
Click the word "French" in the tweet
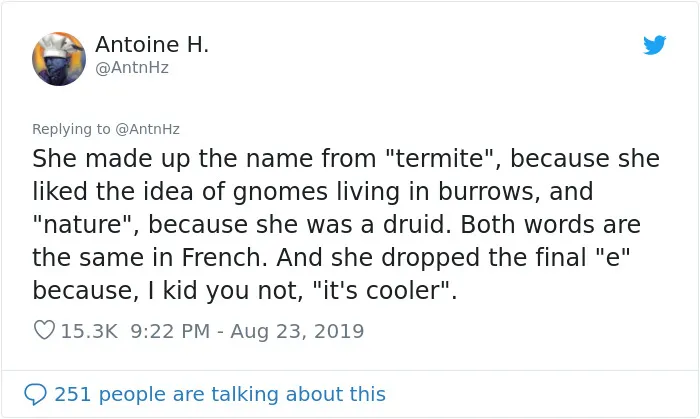(221, 257)
